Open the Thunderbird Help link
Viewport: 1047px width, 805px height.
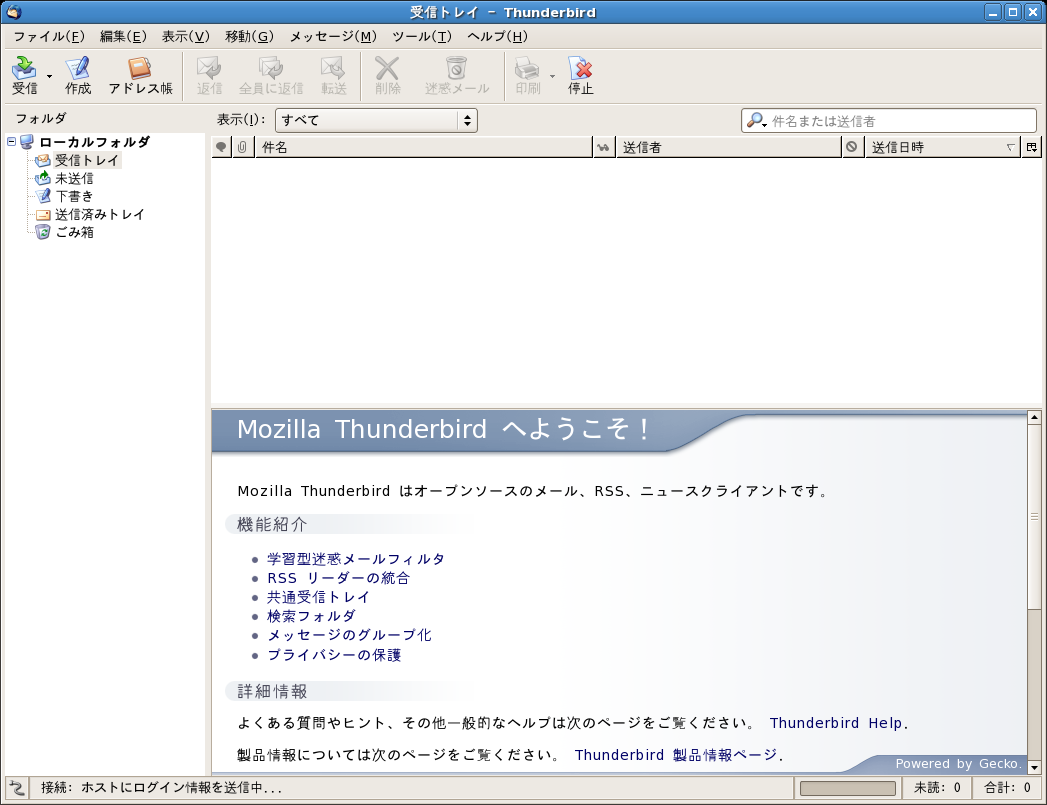click(836, 723)
